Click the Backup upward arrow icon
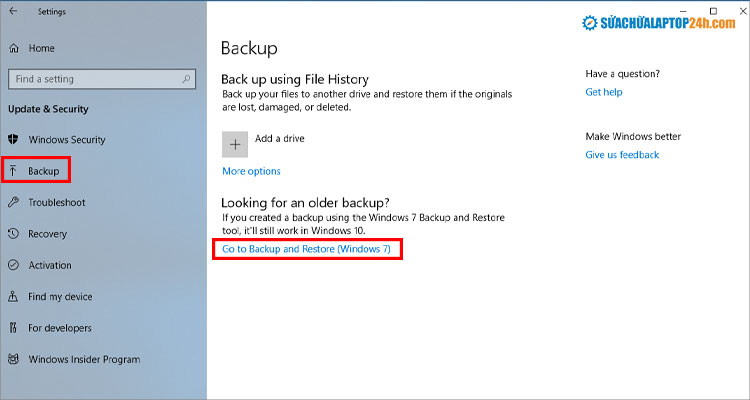The width and height of the screenshot is (750, 400). click(x=13, y=171)
